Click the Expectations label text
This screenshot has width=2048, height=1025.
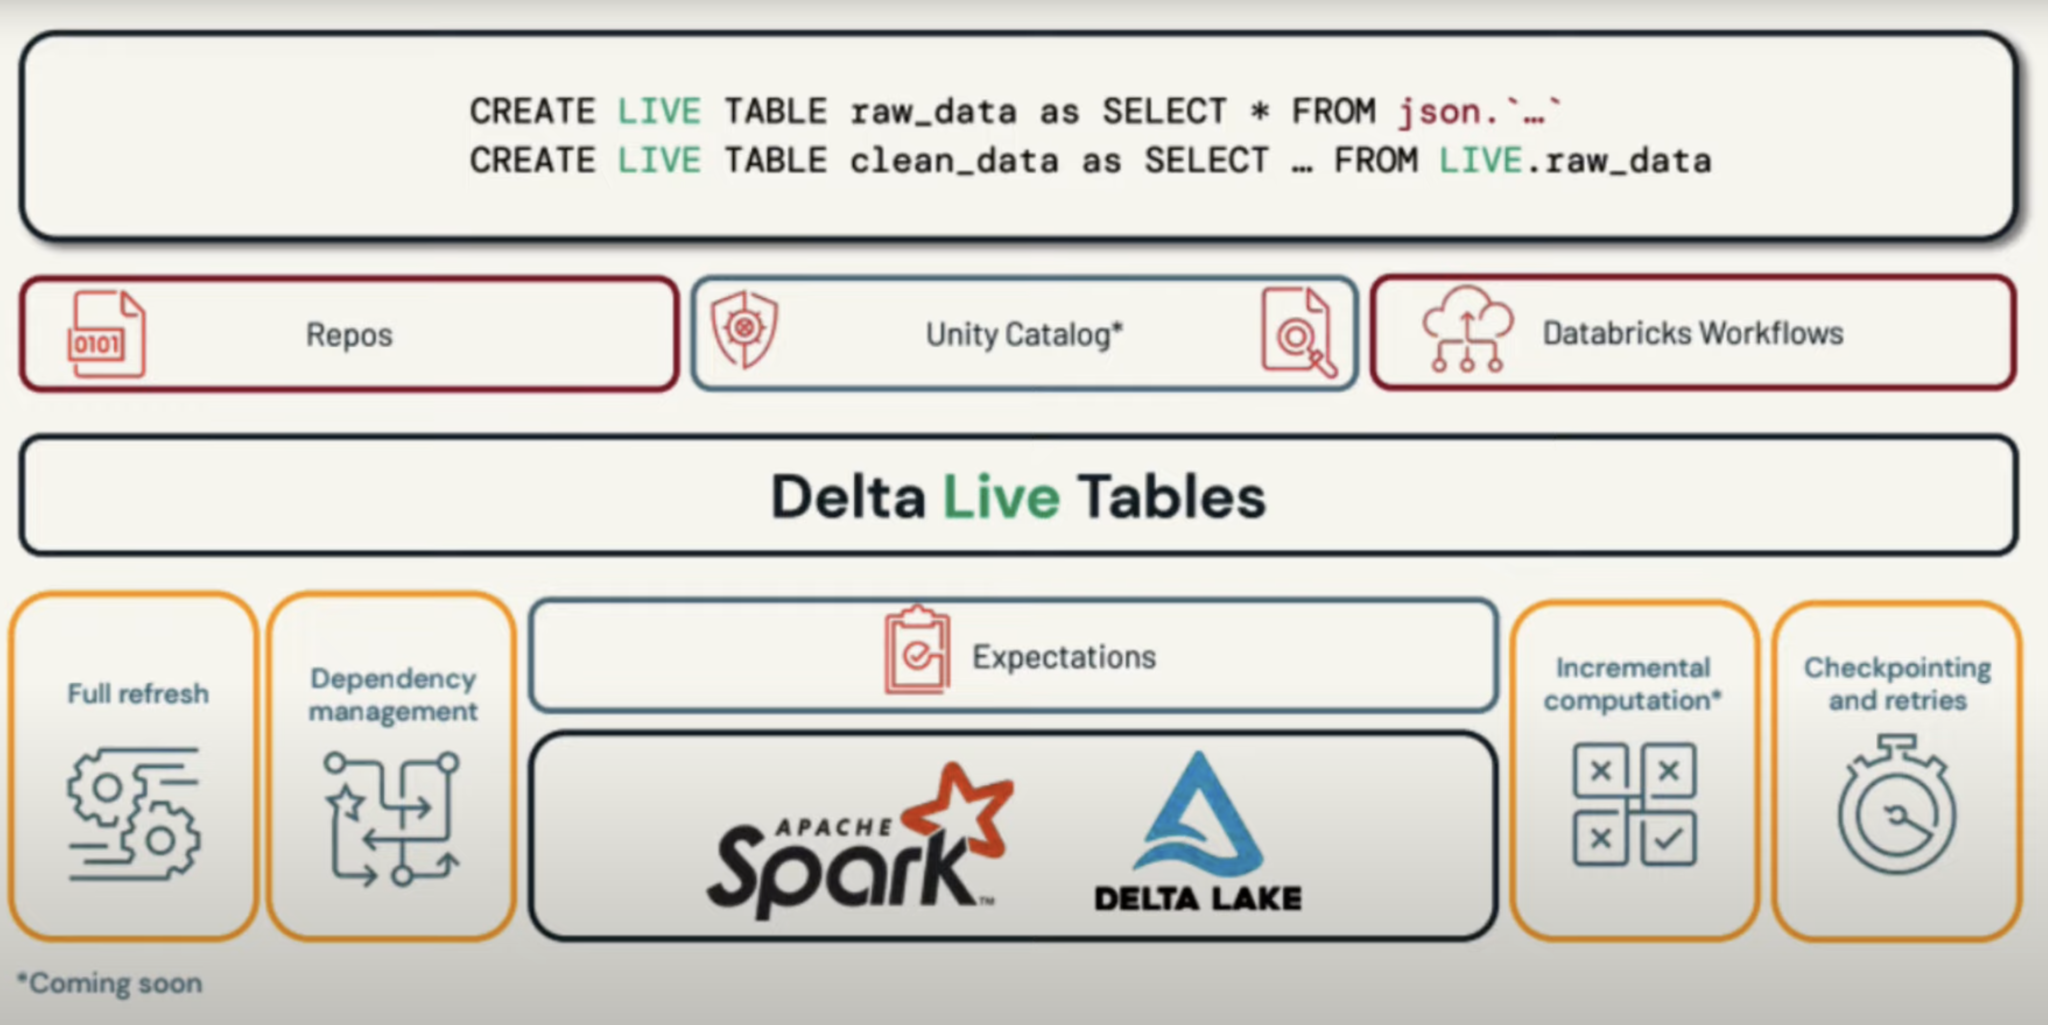[1064, 657]
